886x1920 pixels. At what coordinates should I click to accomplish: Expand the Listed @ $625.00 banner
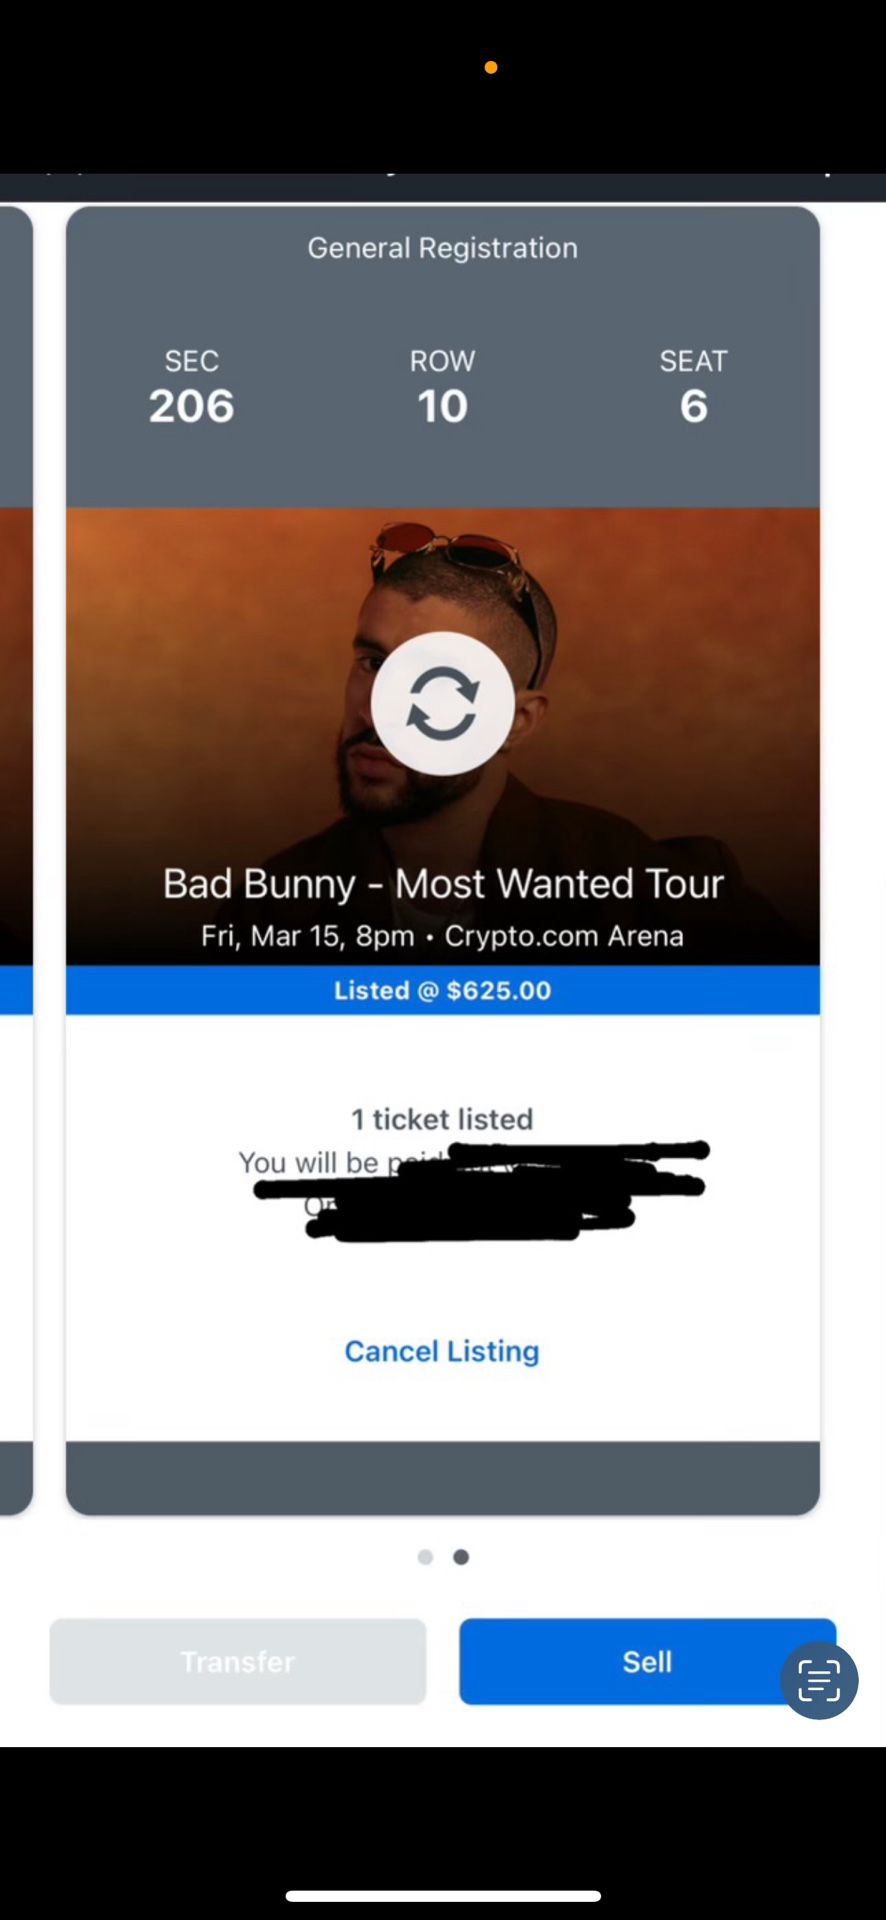(x=443, y=990)
